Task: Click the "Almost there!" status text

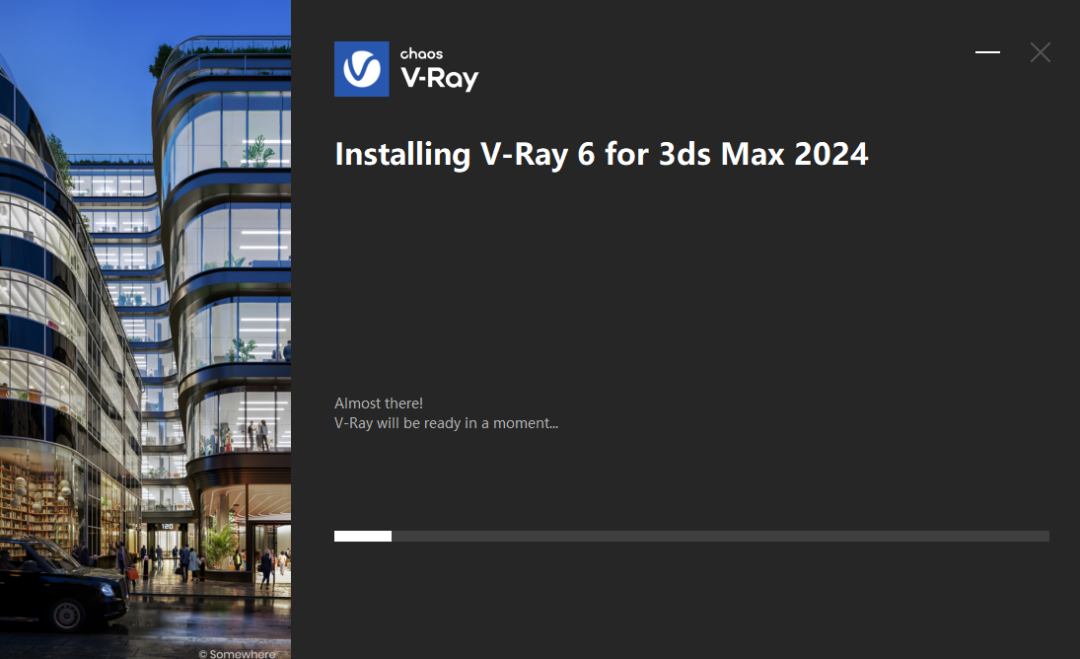Action: click(378, 403)
